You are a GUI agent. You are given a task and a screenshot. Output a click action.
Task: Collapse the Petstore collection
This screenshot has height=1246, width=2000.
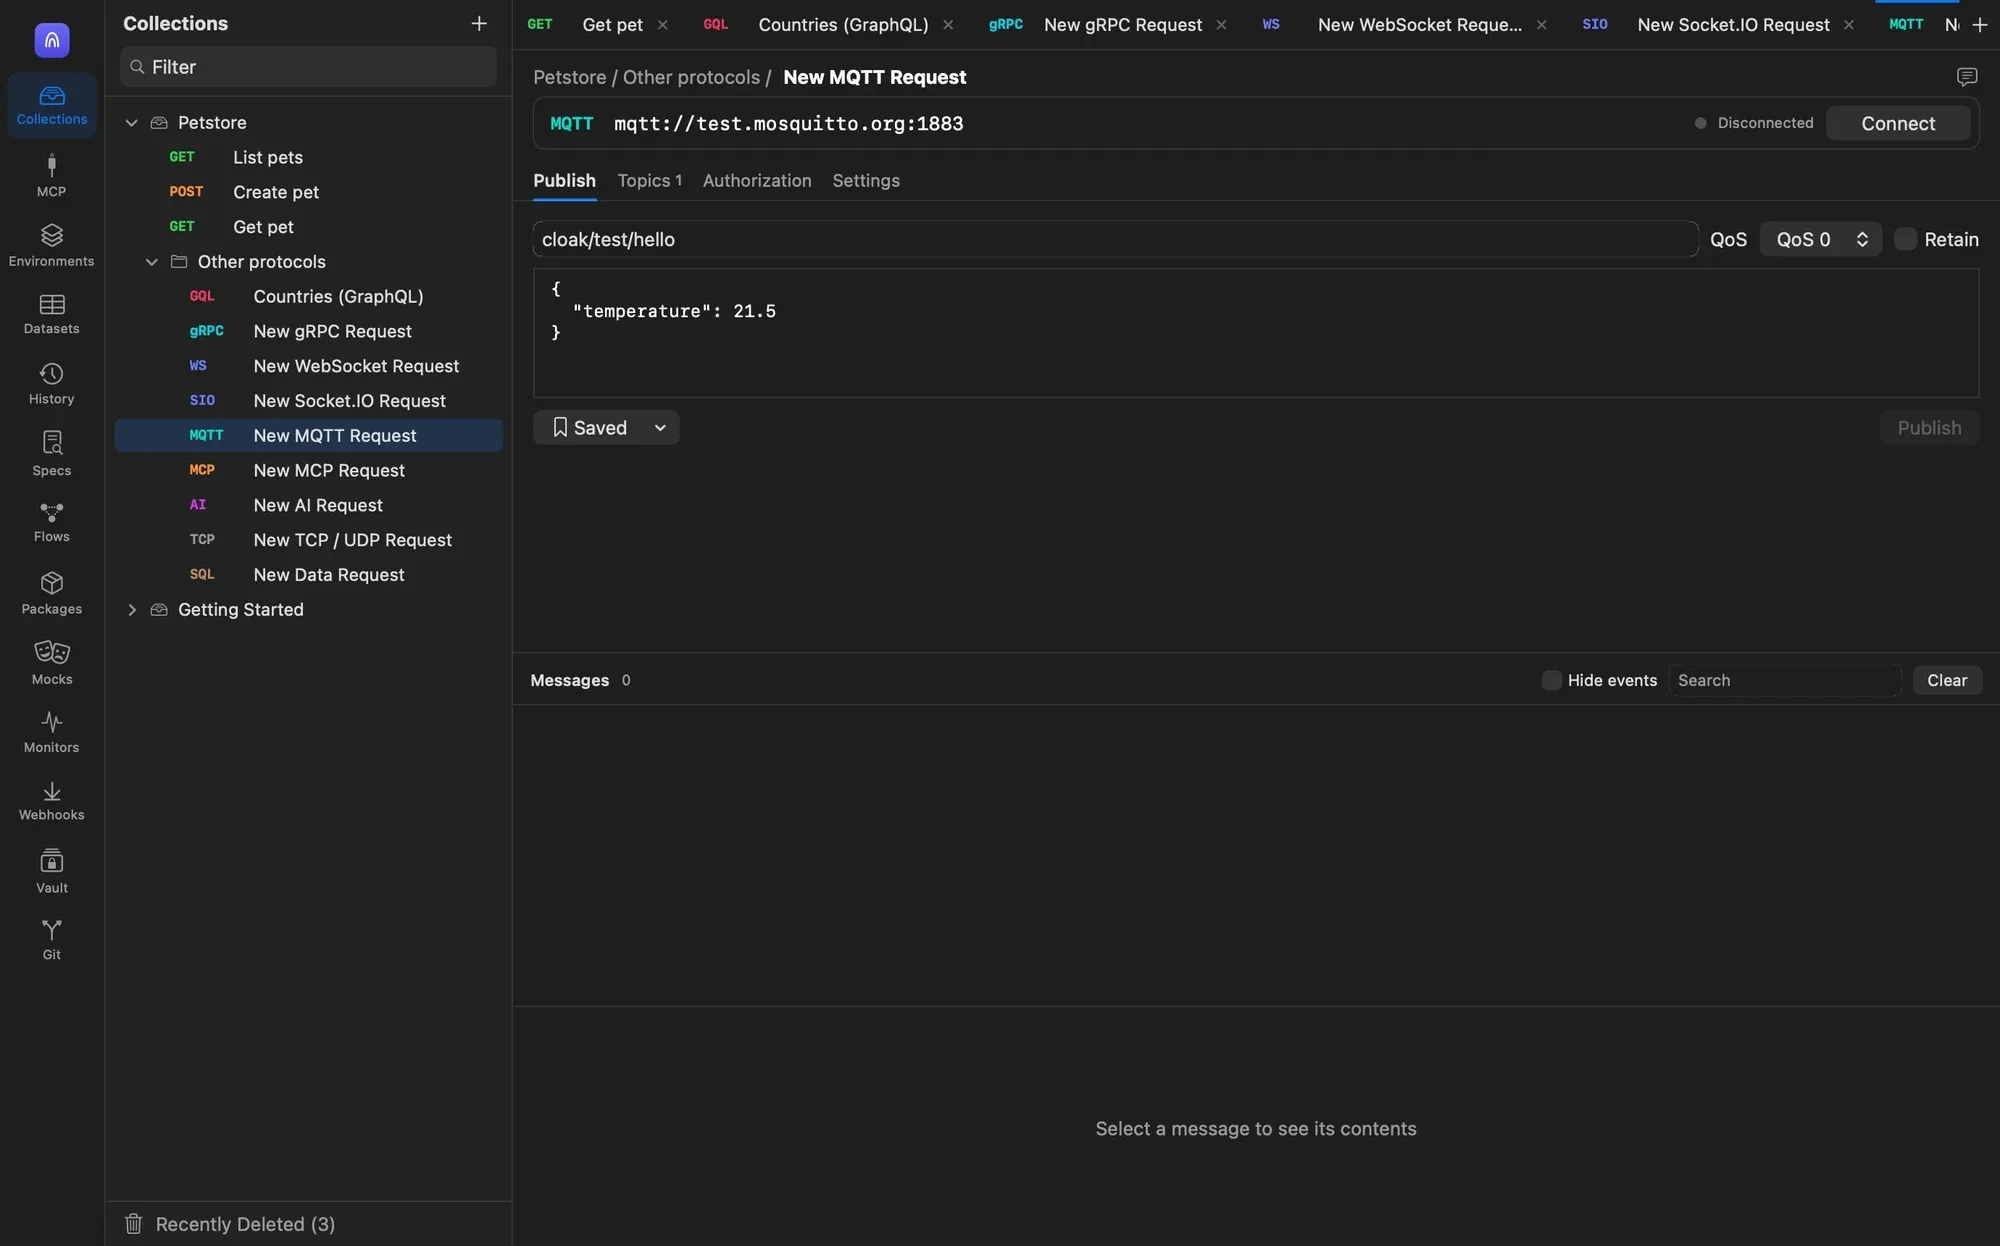point(131,122)
